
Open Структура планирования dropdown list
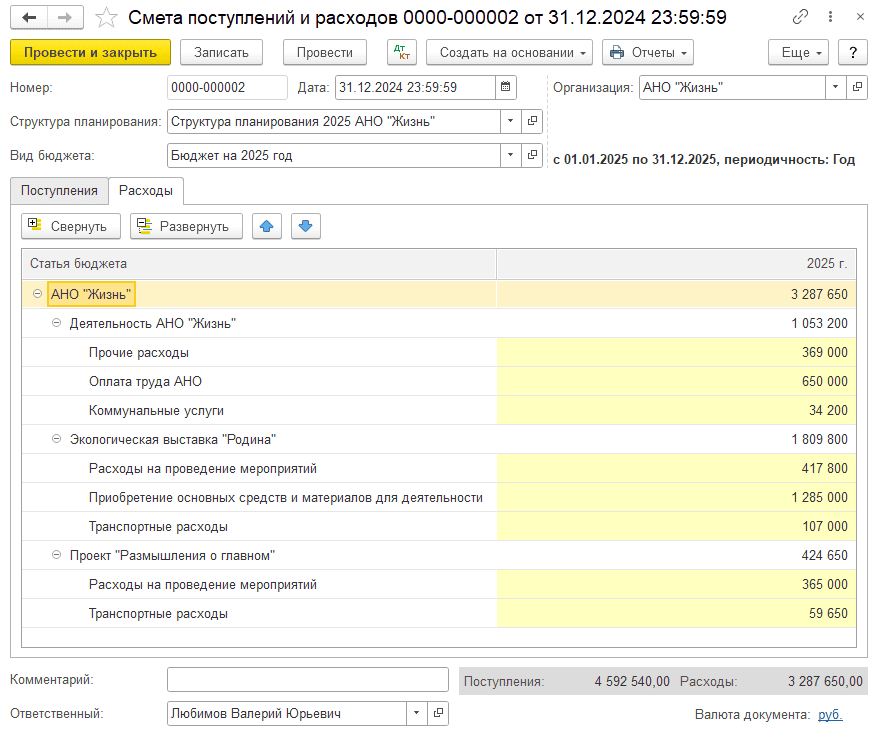coord(510,122)
